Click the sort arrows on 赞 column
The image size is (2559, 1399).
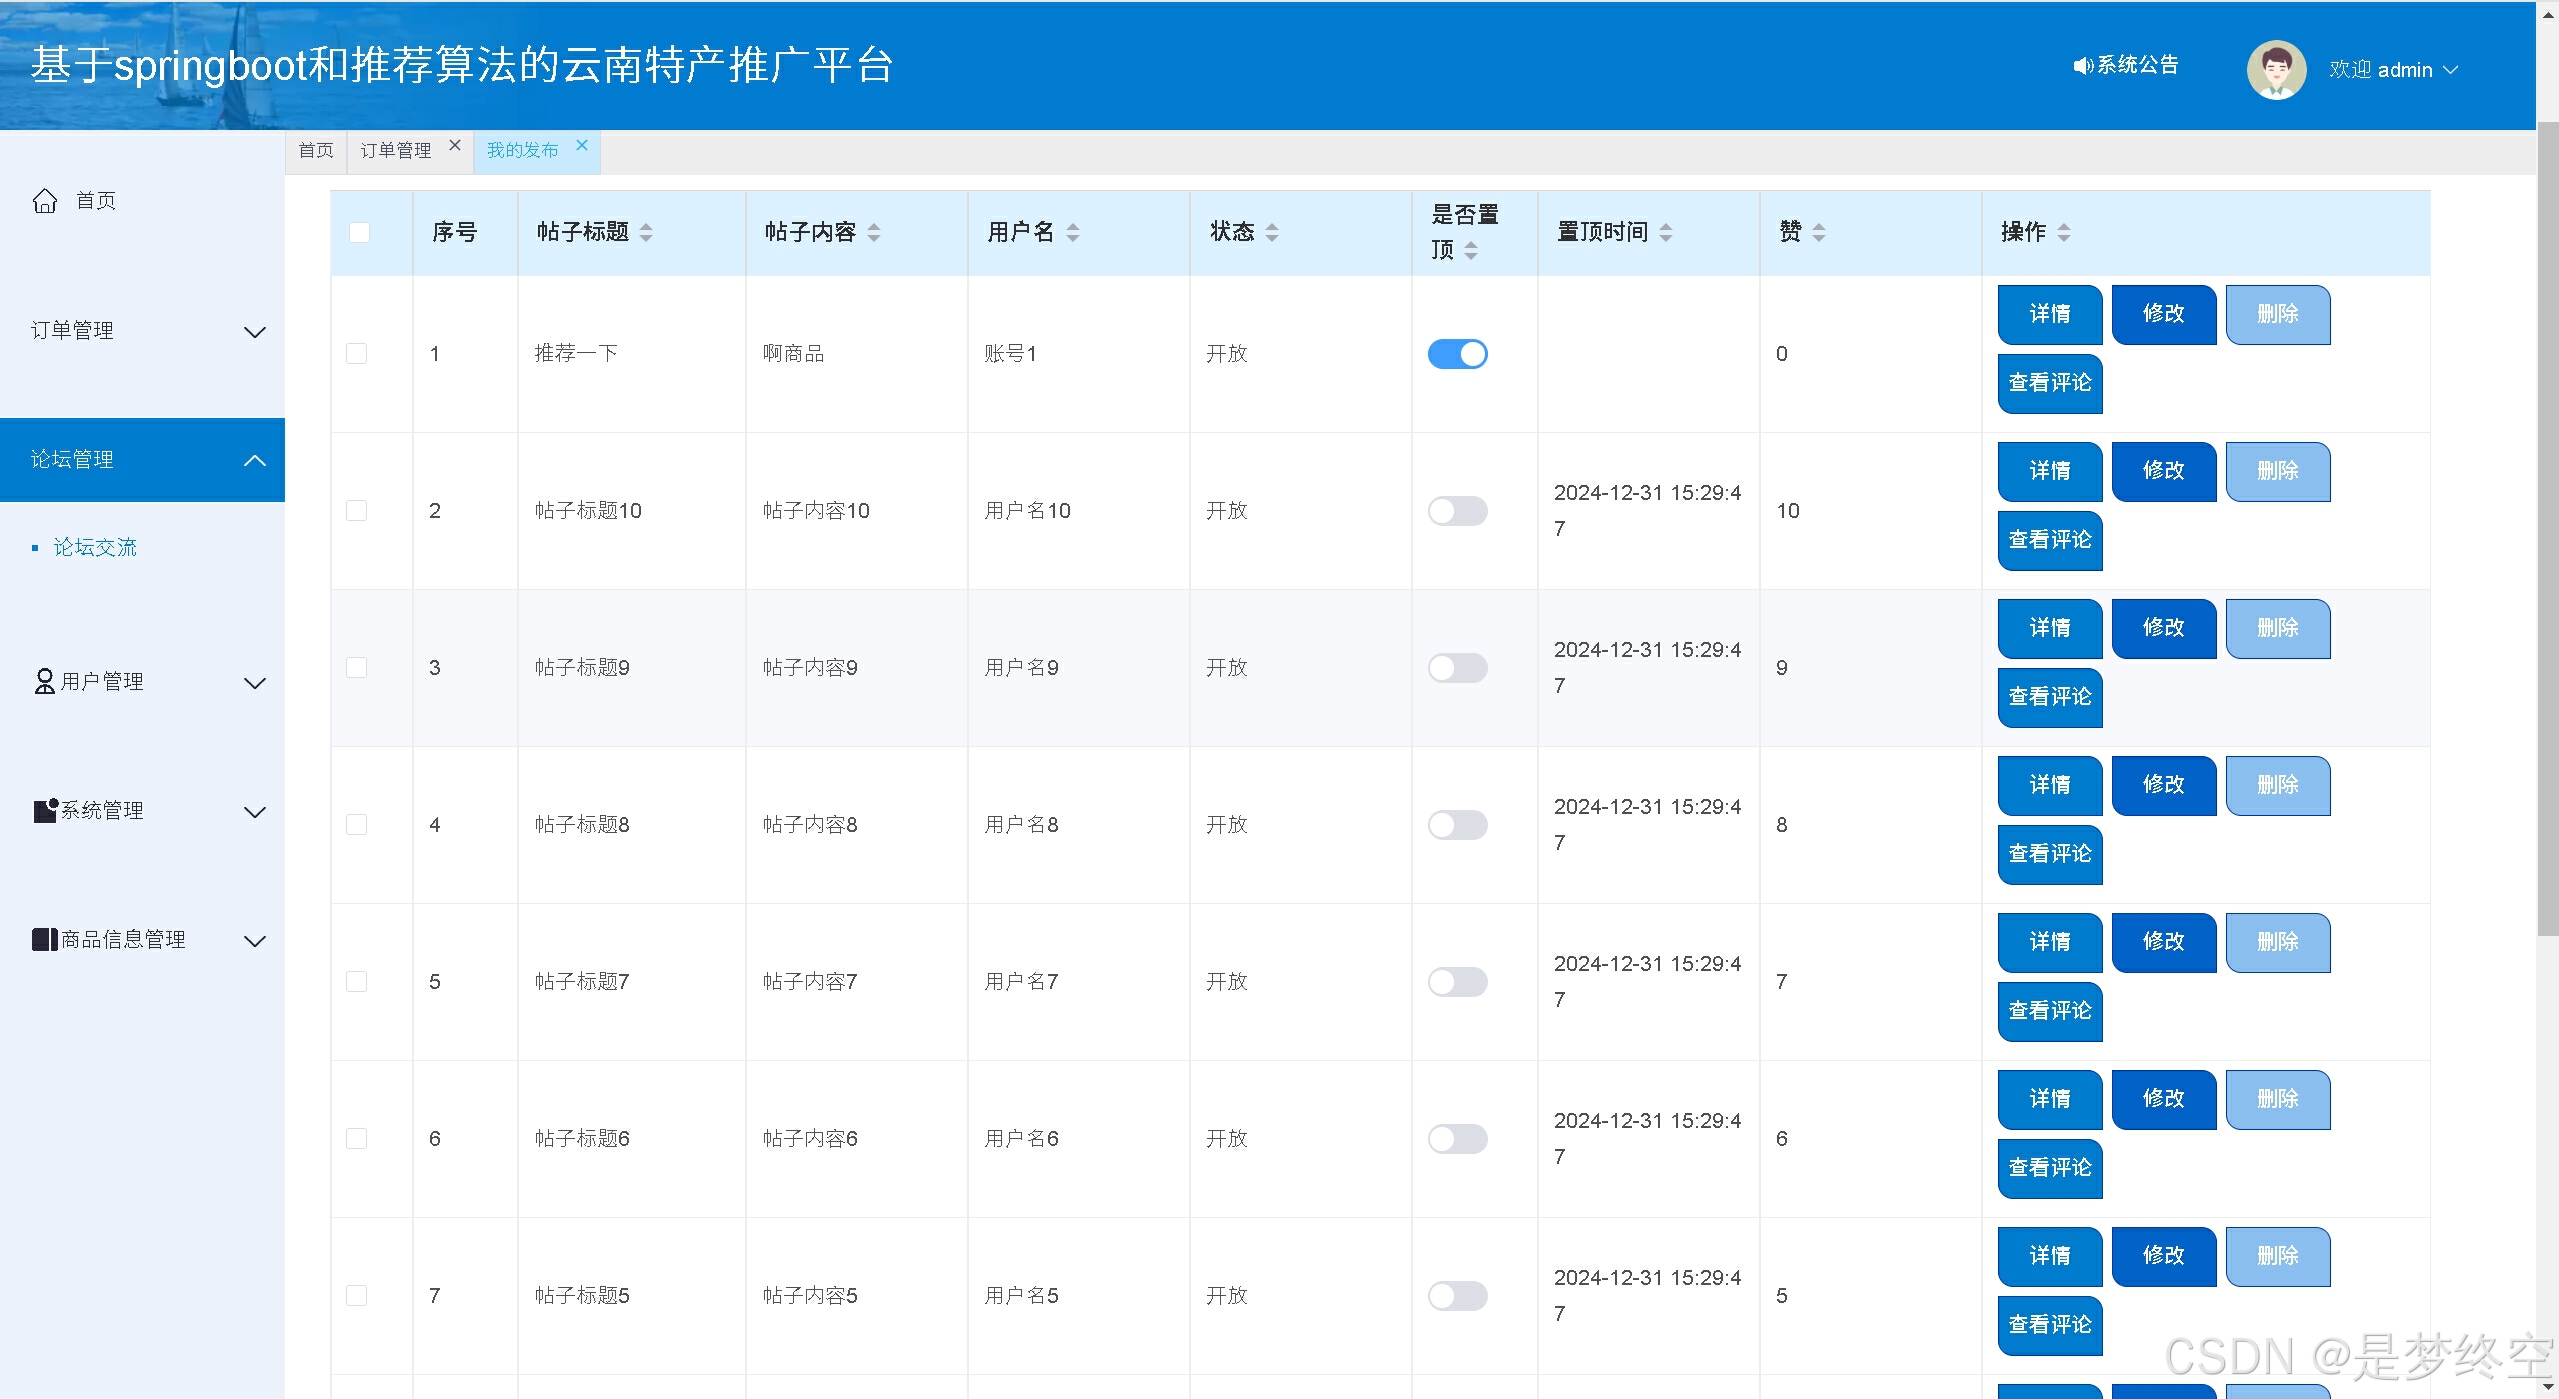pyautogui.click(x=1819, y=233)
